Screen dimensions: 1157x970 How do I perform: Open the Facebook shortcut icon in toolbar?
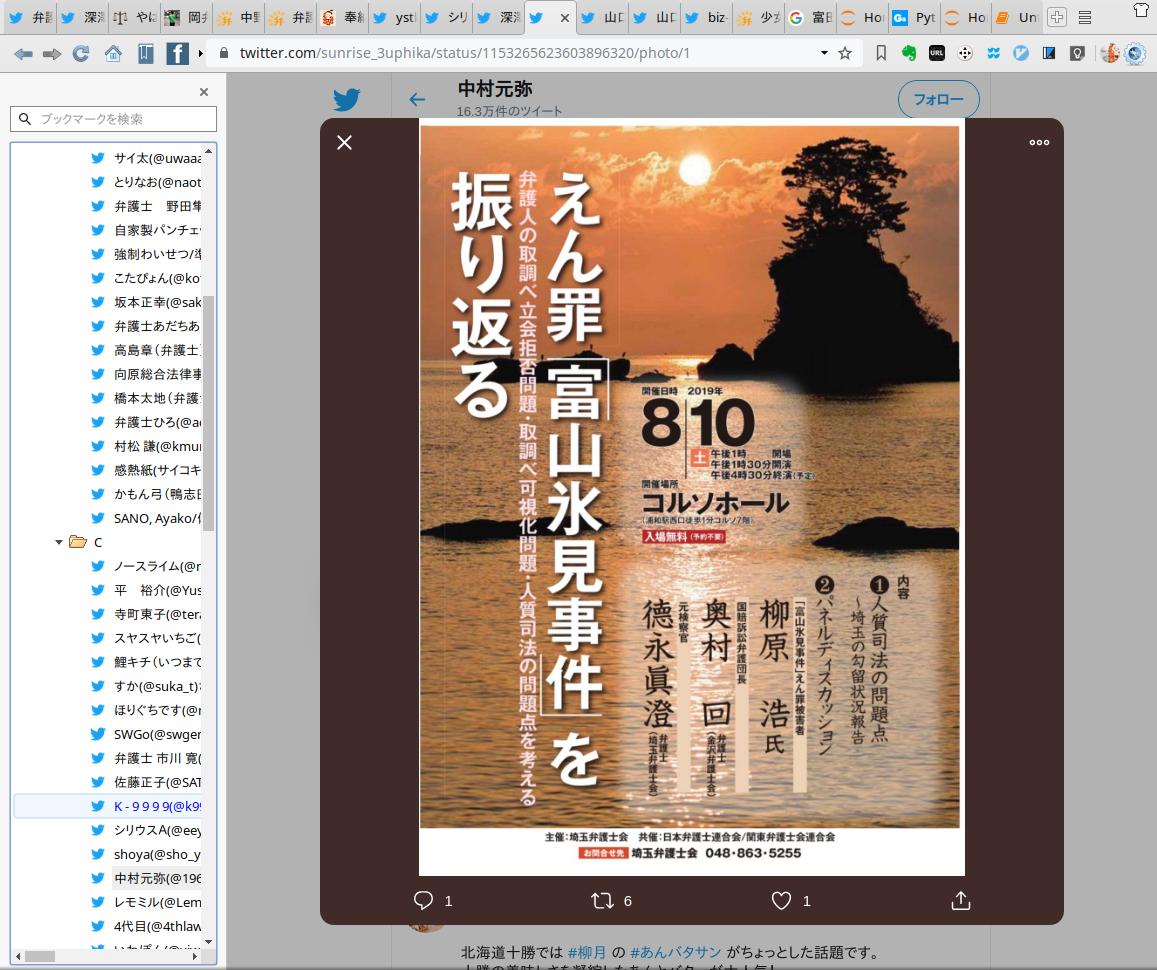(177, 53)
